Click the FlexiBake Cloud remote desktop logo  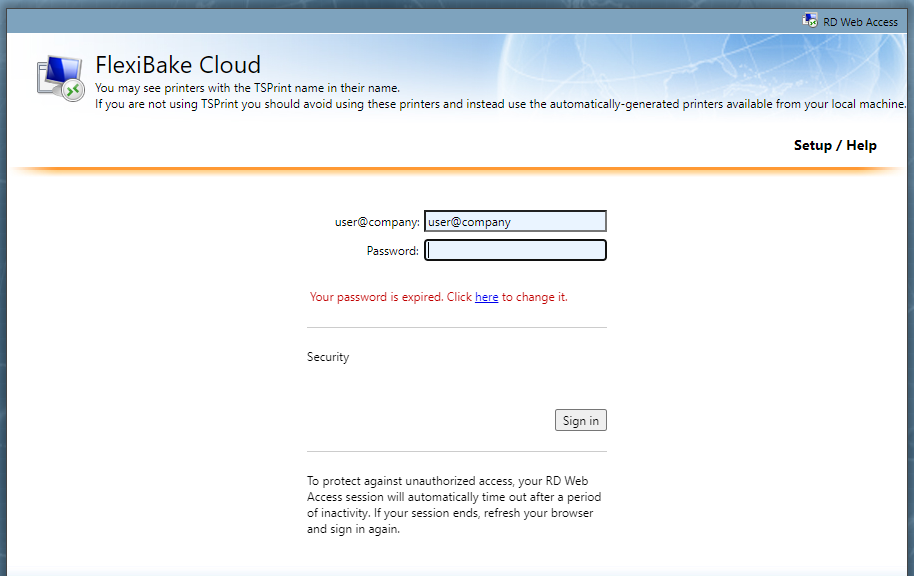coord(61,79)
